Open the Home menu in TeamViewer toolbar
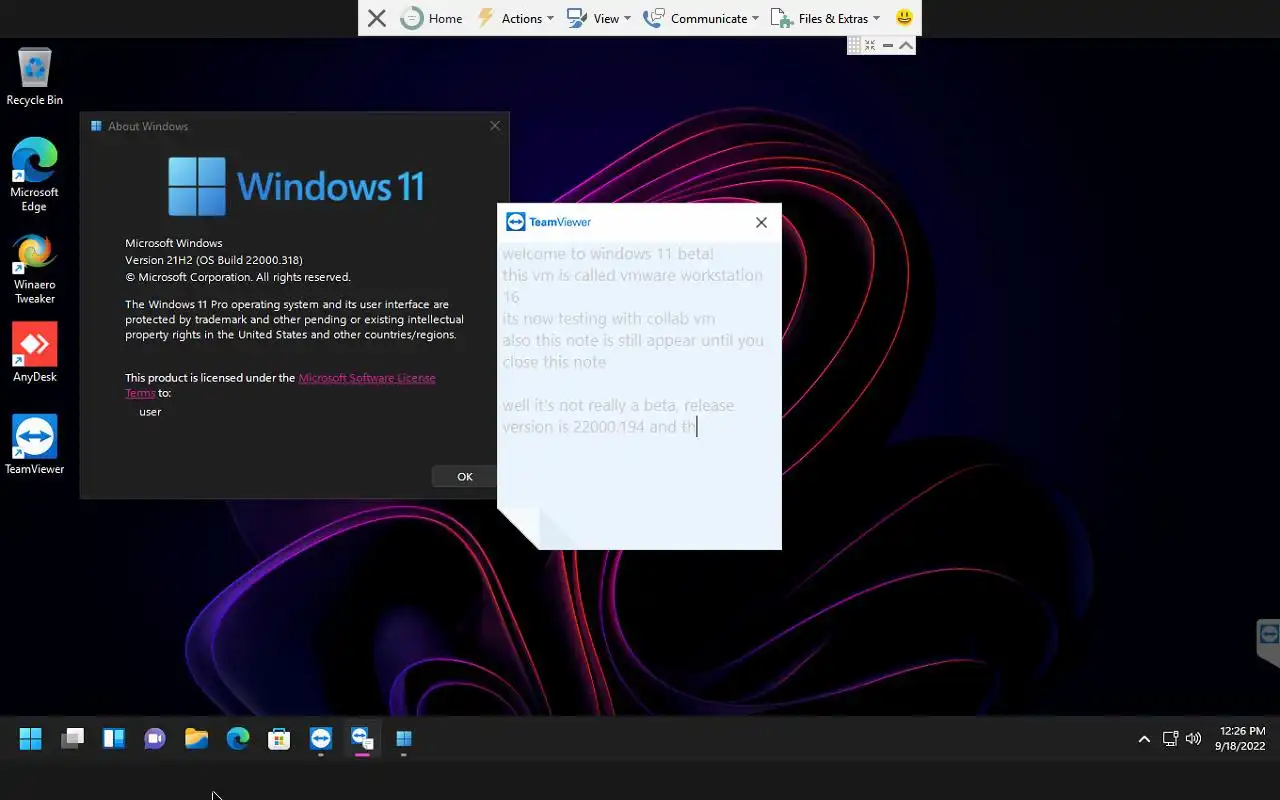 coord(431,18)
